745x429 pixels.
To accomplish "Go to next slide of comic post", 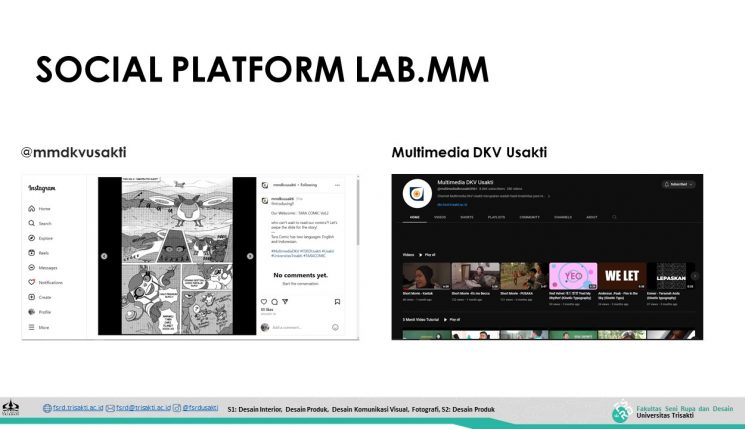I will click(250, 256).
